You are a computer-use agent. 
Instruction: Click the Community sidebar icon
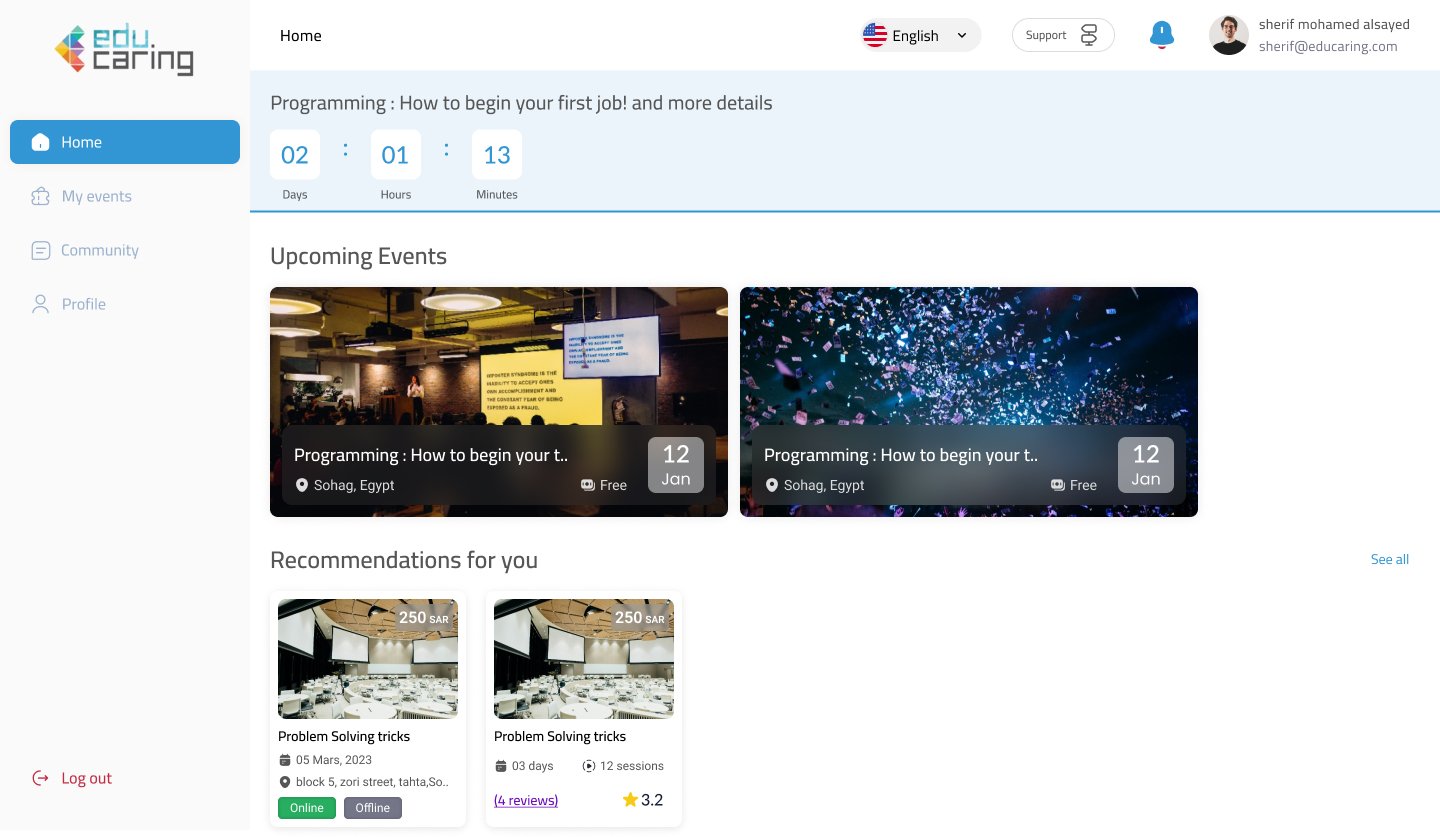pyautogui.click(x=40, y=250)
